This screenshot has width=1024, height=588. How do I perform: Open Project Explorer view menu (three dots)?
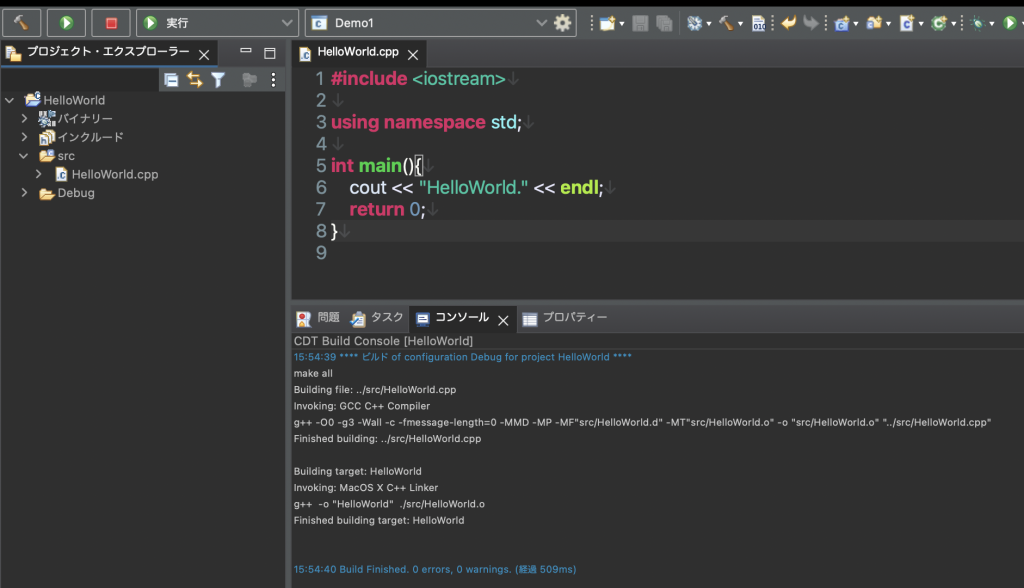(x=273, y=80)
